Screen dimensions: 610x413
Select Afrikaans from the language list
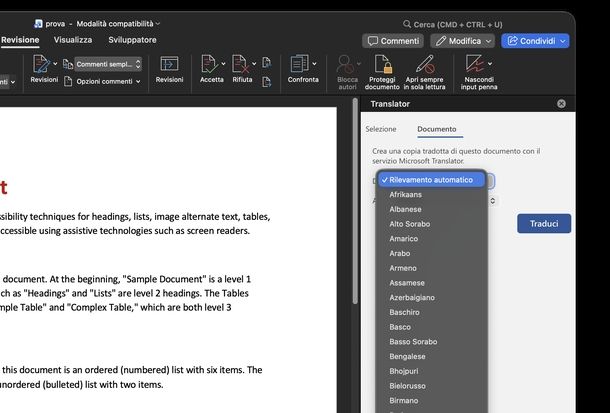(x=431, y=194)
